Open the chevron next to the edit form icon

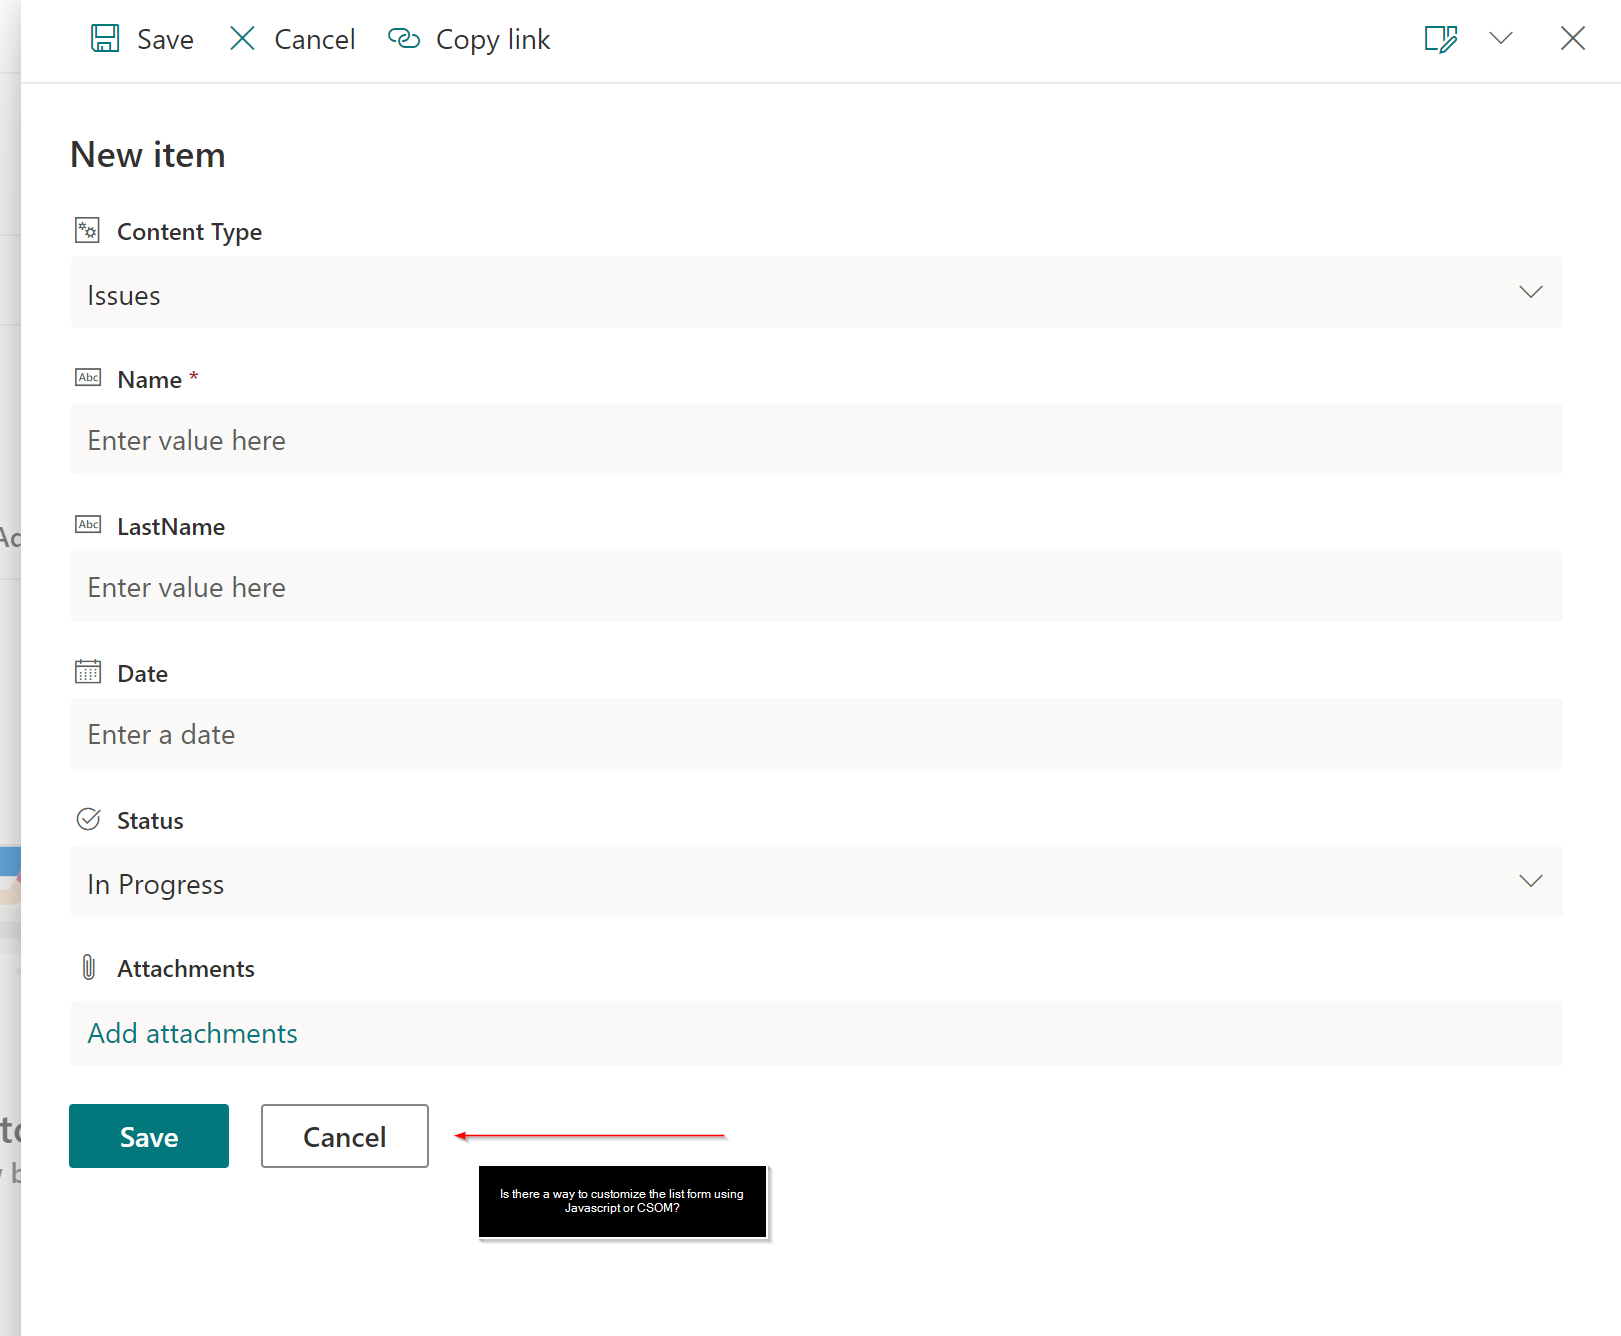pyautogui.click(x=1501, y=38)
